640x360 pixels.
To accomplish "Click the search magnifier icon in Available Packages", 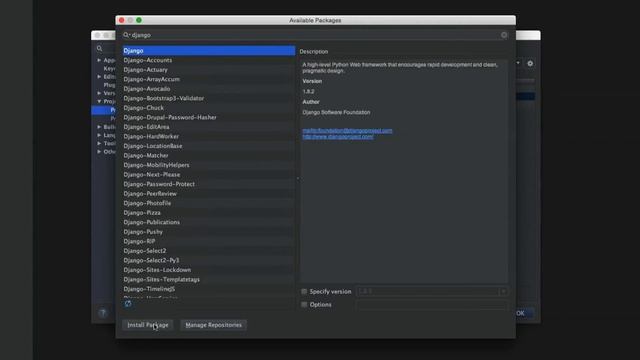I will 126,35.
